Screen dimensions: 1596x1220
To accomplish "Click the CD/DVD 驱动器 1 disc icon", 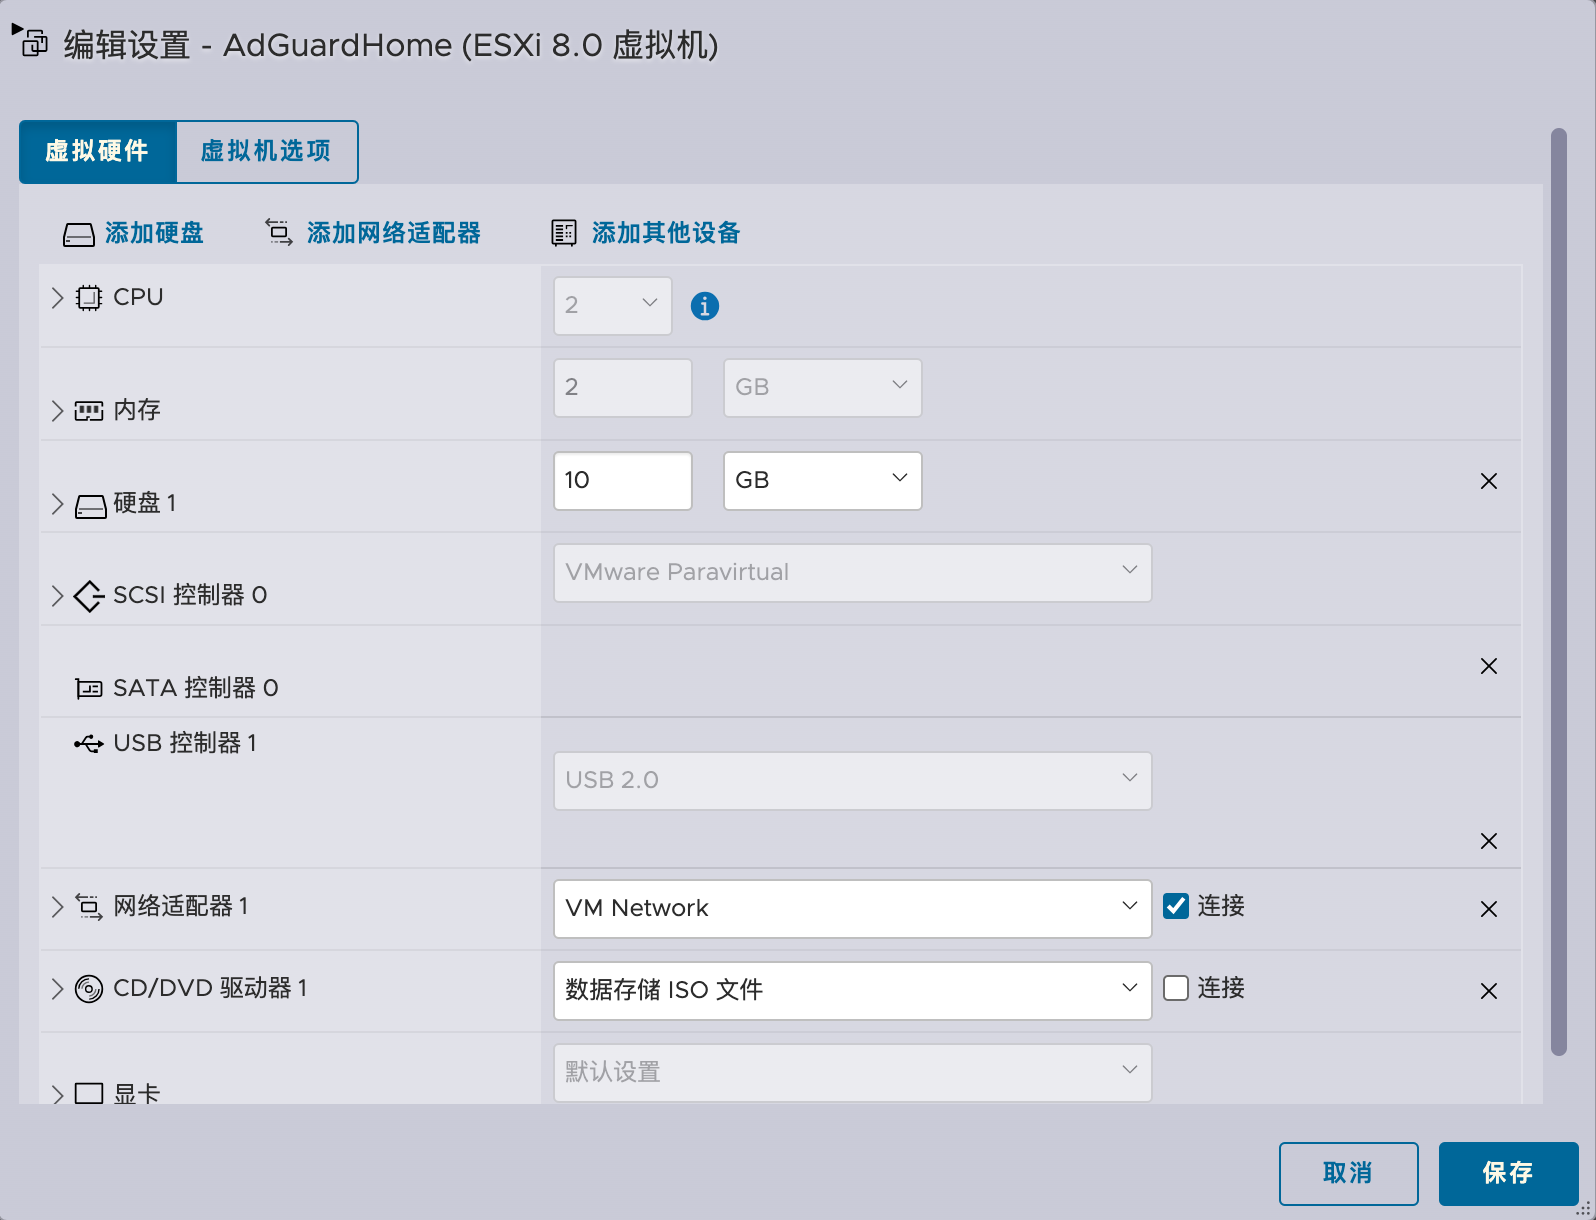I will tap(89, 989).
